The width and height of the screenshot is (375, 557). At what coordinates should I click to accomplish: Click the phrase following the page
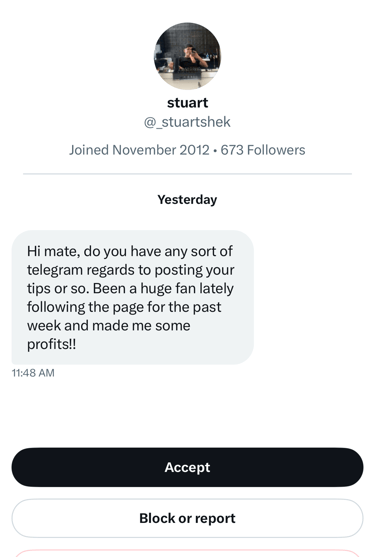(86, 307)
